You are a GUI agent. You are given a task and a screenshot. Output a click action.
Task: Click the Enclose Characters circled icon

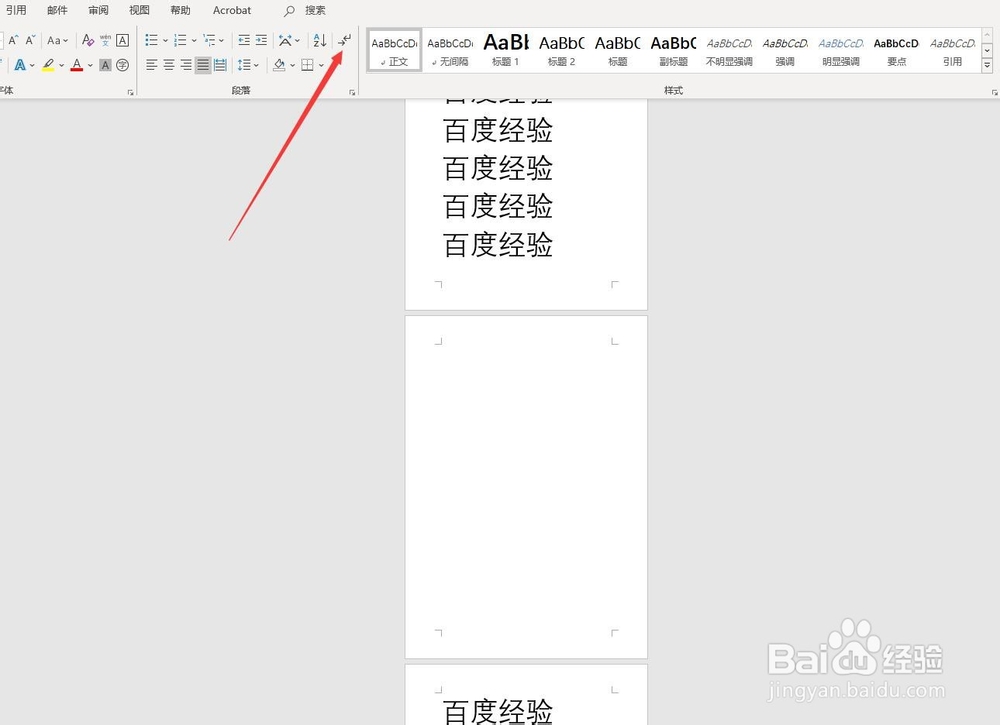point(122,64)
